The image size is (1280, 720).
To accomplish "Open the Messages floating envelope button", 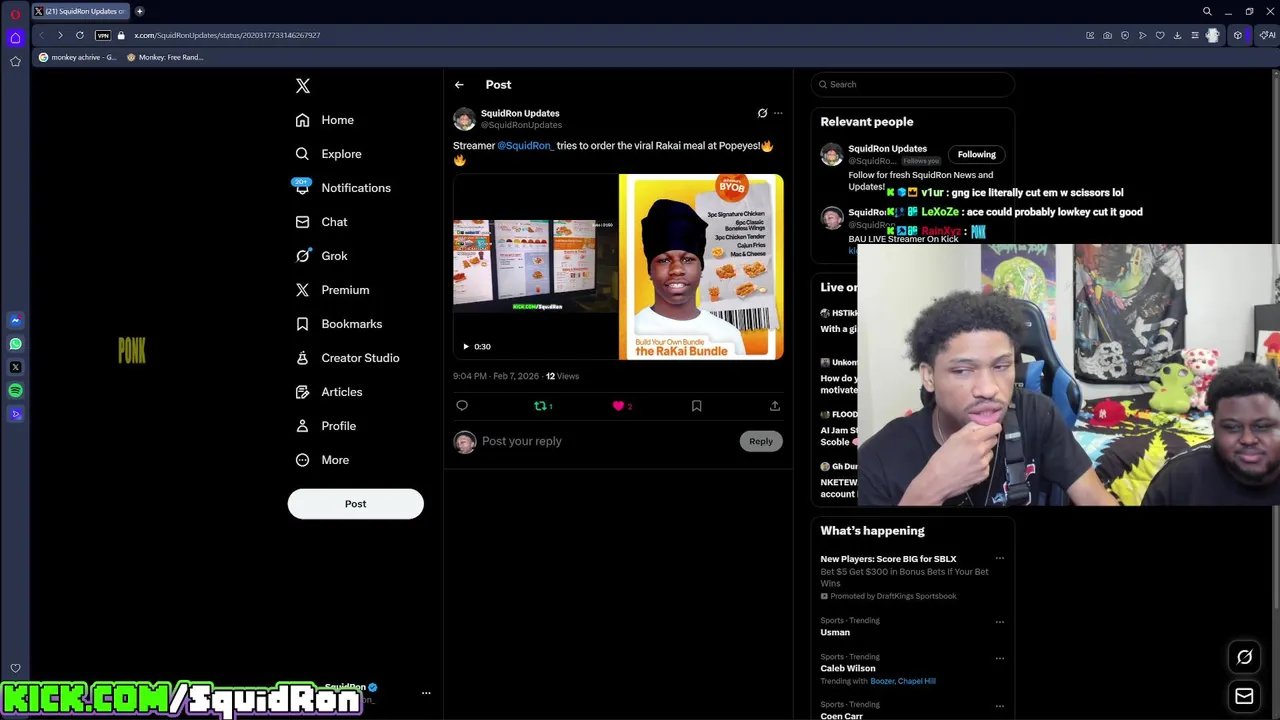I will coord(1245,696).
